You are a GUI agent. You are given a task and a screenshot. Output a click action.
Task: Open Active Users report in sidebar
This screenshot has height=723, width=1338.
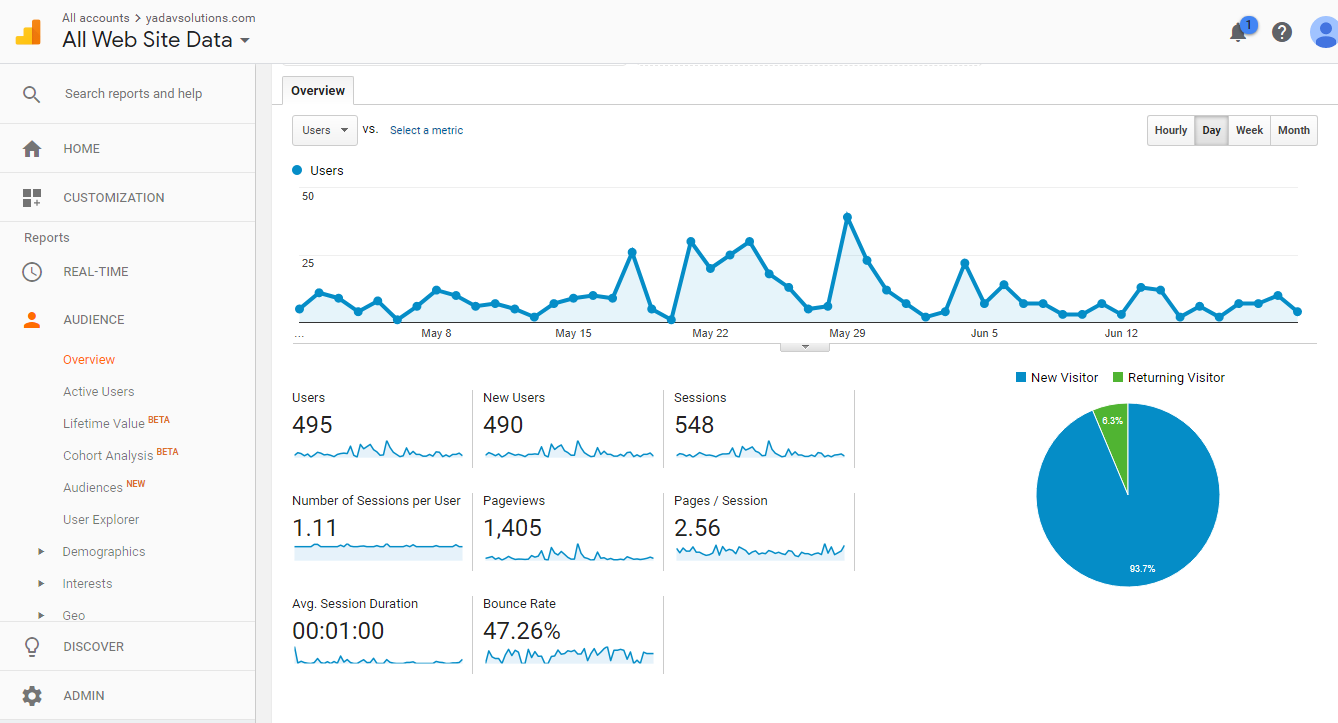click(x=98, y=392)
